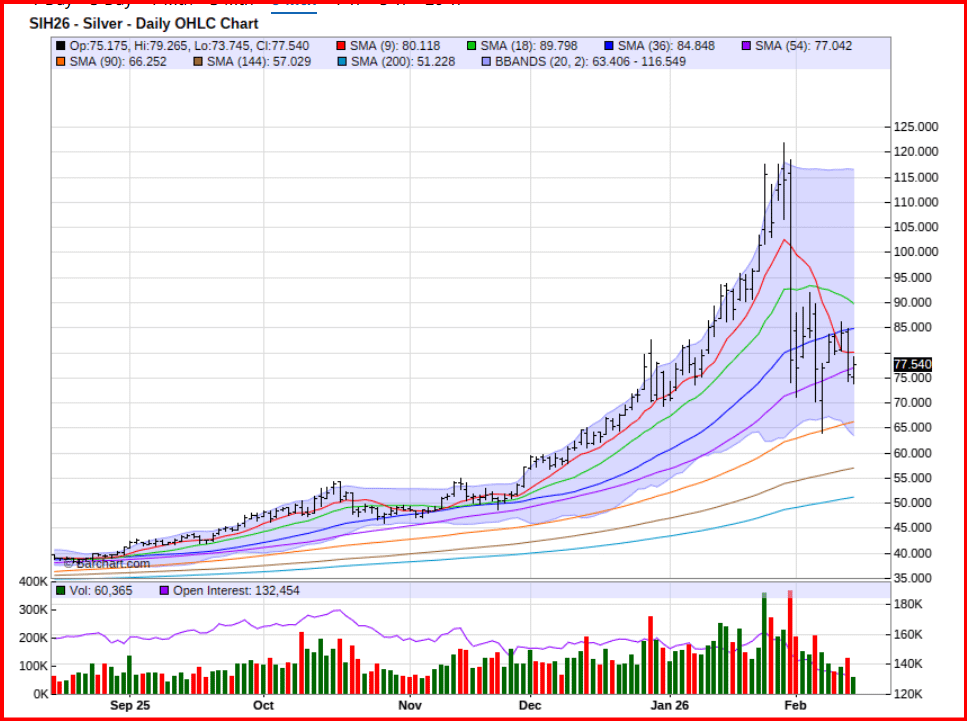Click the 'Open Interest: 132,454' legend label

[x=236, y=591]
